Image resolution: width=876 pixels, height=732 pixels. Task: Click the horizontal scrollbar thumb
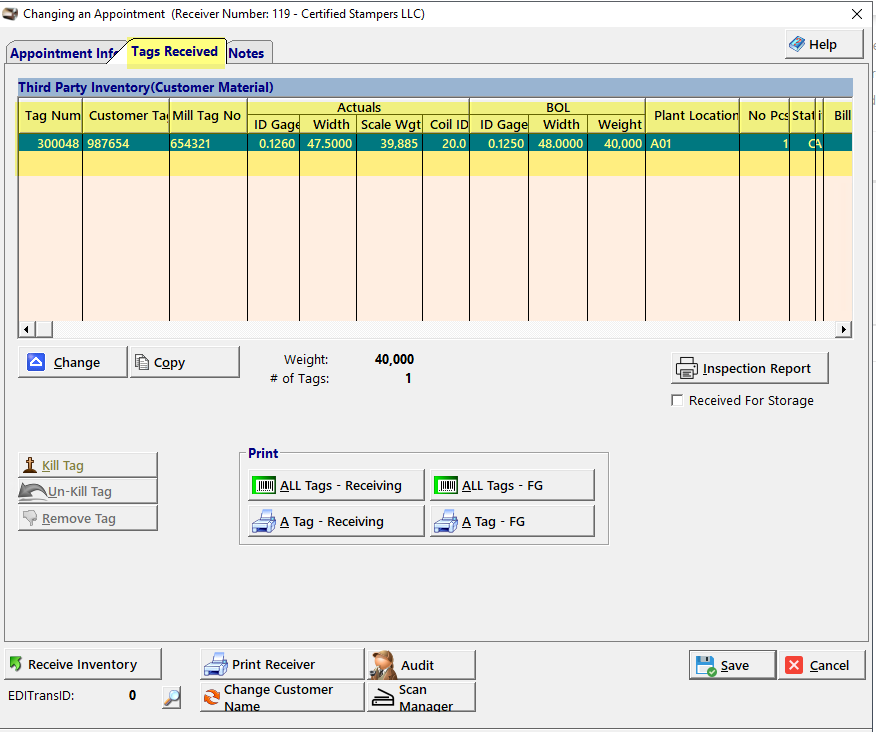[x=44, y=329]
